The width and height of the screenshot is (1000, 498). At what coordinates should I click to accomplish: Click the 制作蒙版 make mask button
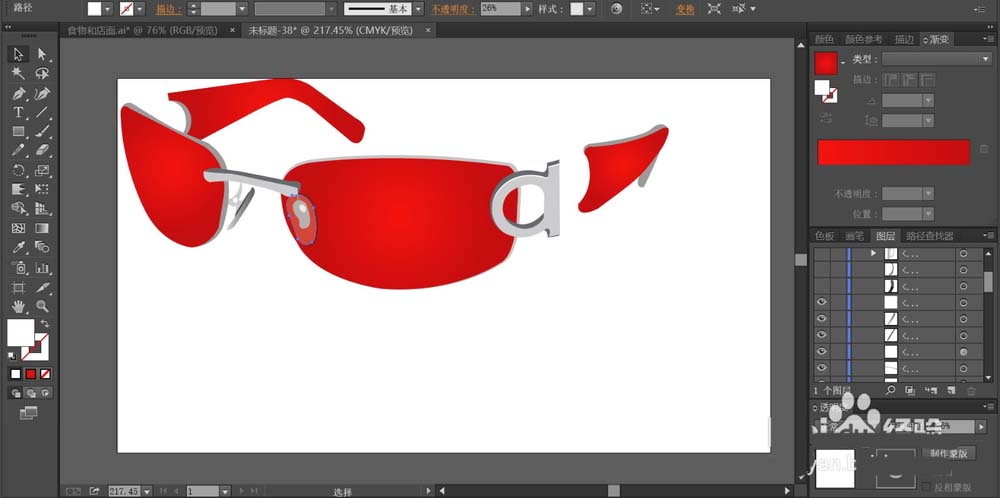(949, 453)
